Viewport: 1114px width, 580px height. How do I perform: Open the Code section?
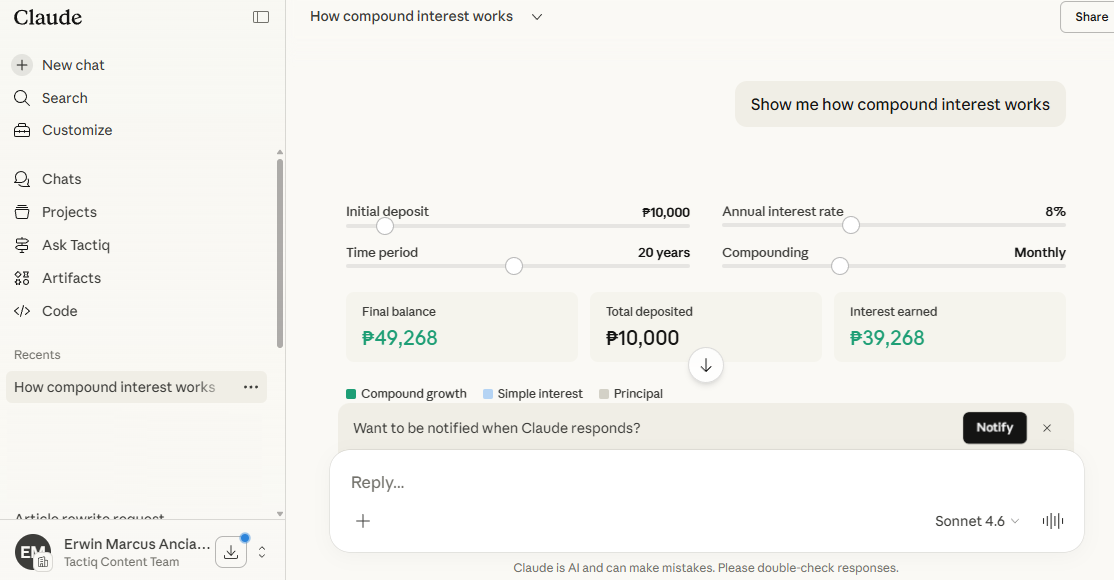pos(45,311)
